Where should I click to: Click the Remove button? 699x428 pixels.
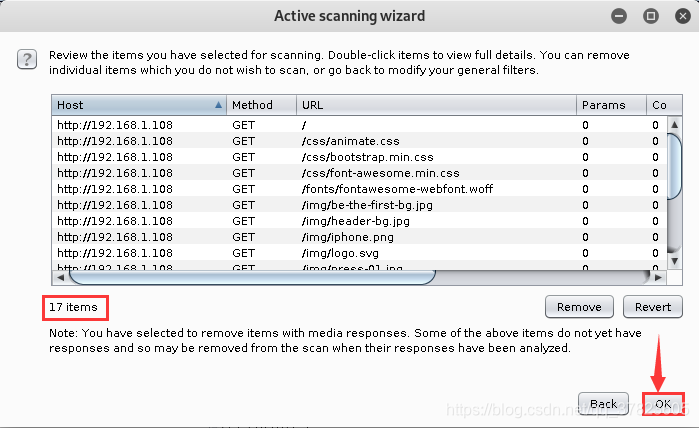(579, 307)
